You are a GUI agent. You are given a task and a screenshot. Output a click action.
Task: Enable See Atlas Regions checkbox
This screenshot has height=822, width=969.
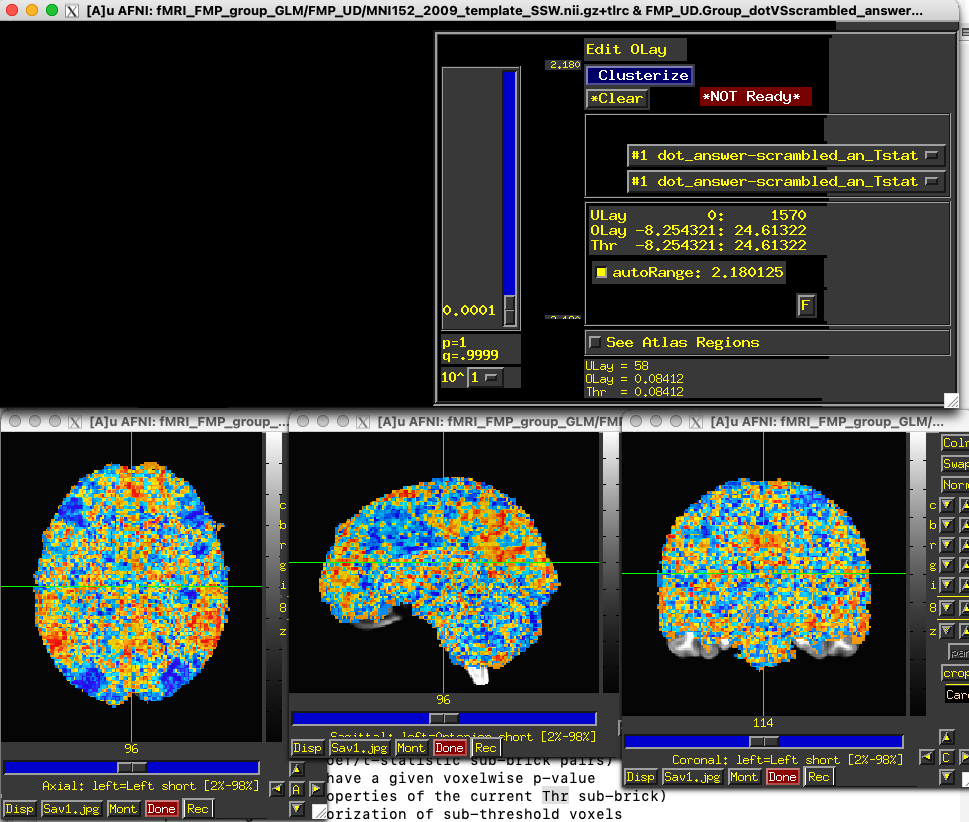coord(596,343)
